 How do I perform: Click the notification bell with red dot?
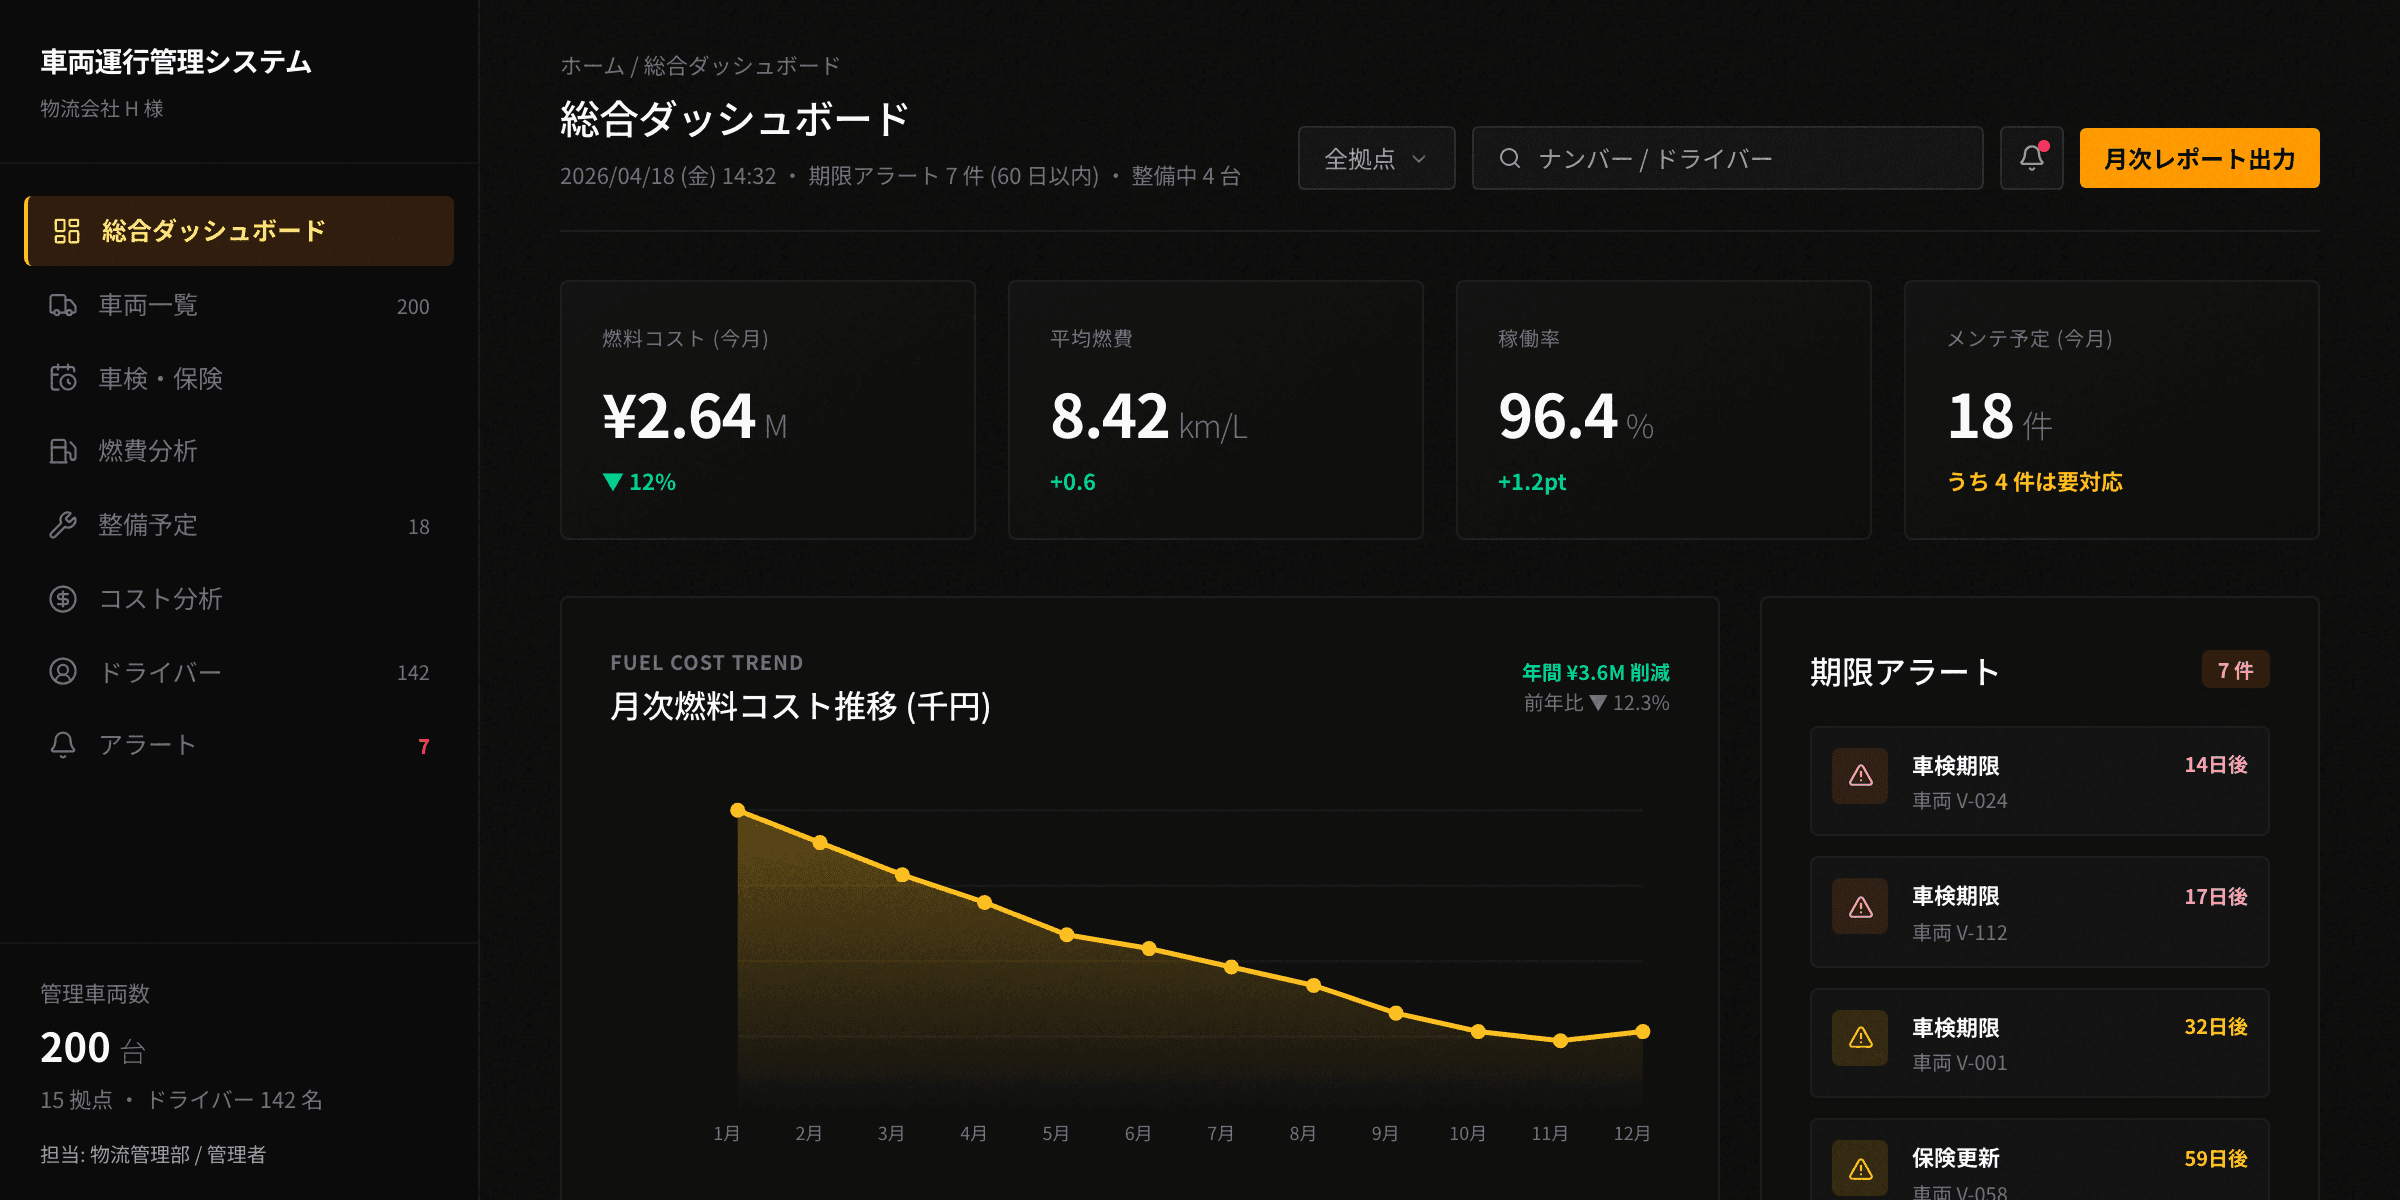pyautogui.click(x=2031, y=157)
